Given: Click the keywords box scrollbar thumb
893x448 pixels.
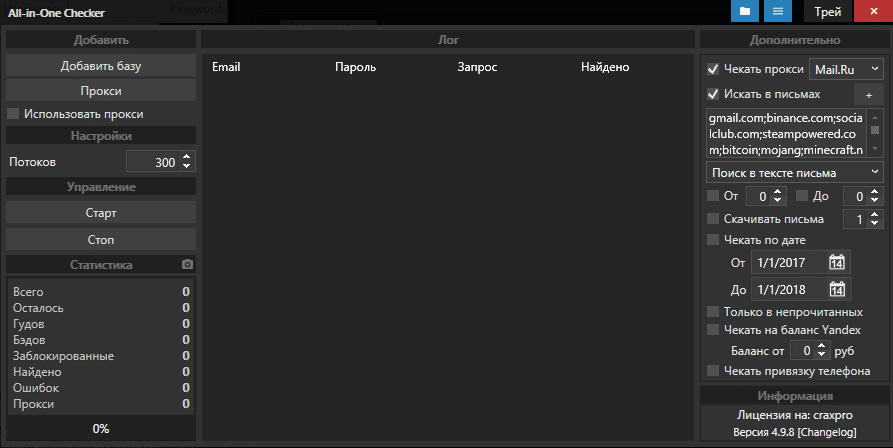Looking at the screenshot, I should pyautogui.click(x=875, y=130).
